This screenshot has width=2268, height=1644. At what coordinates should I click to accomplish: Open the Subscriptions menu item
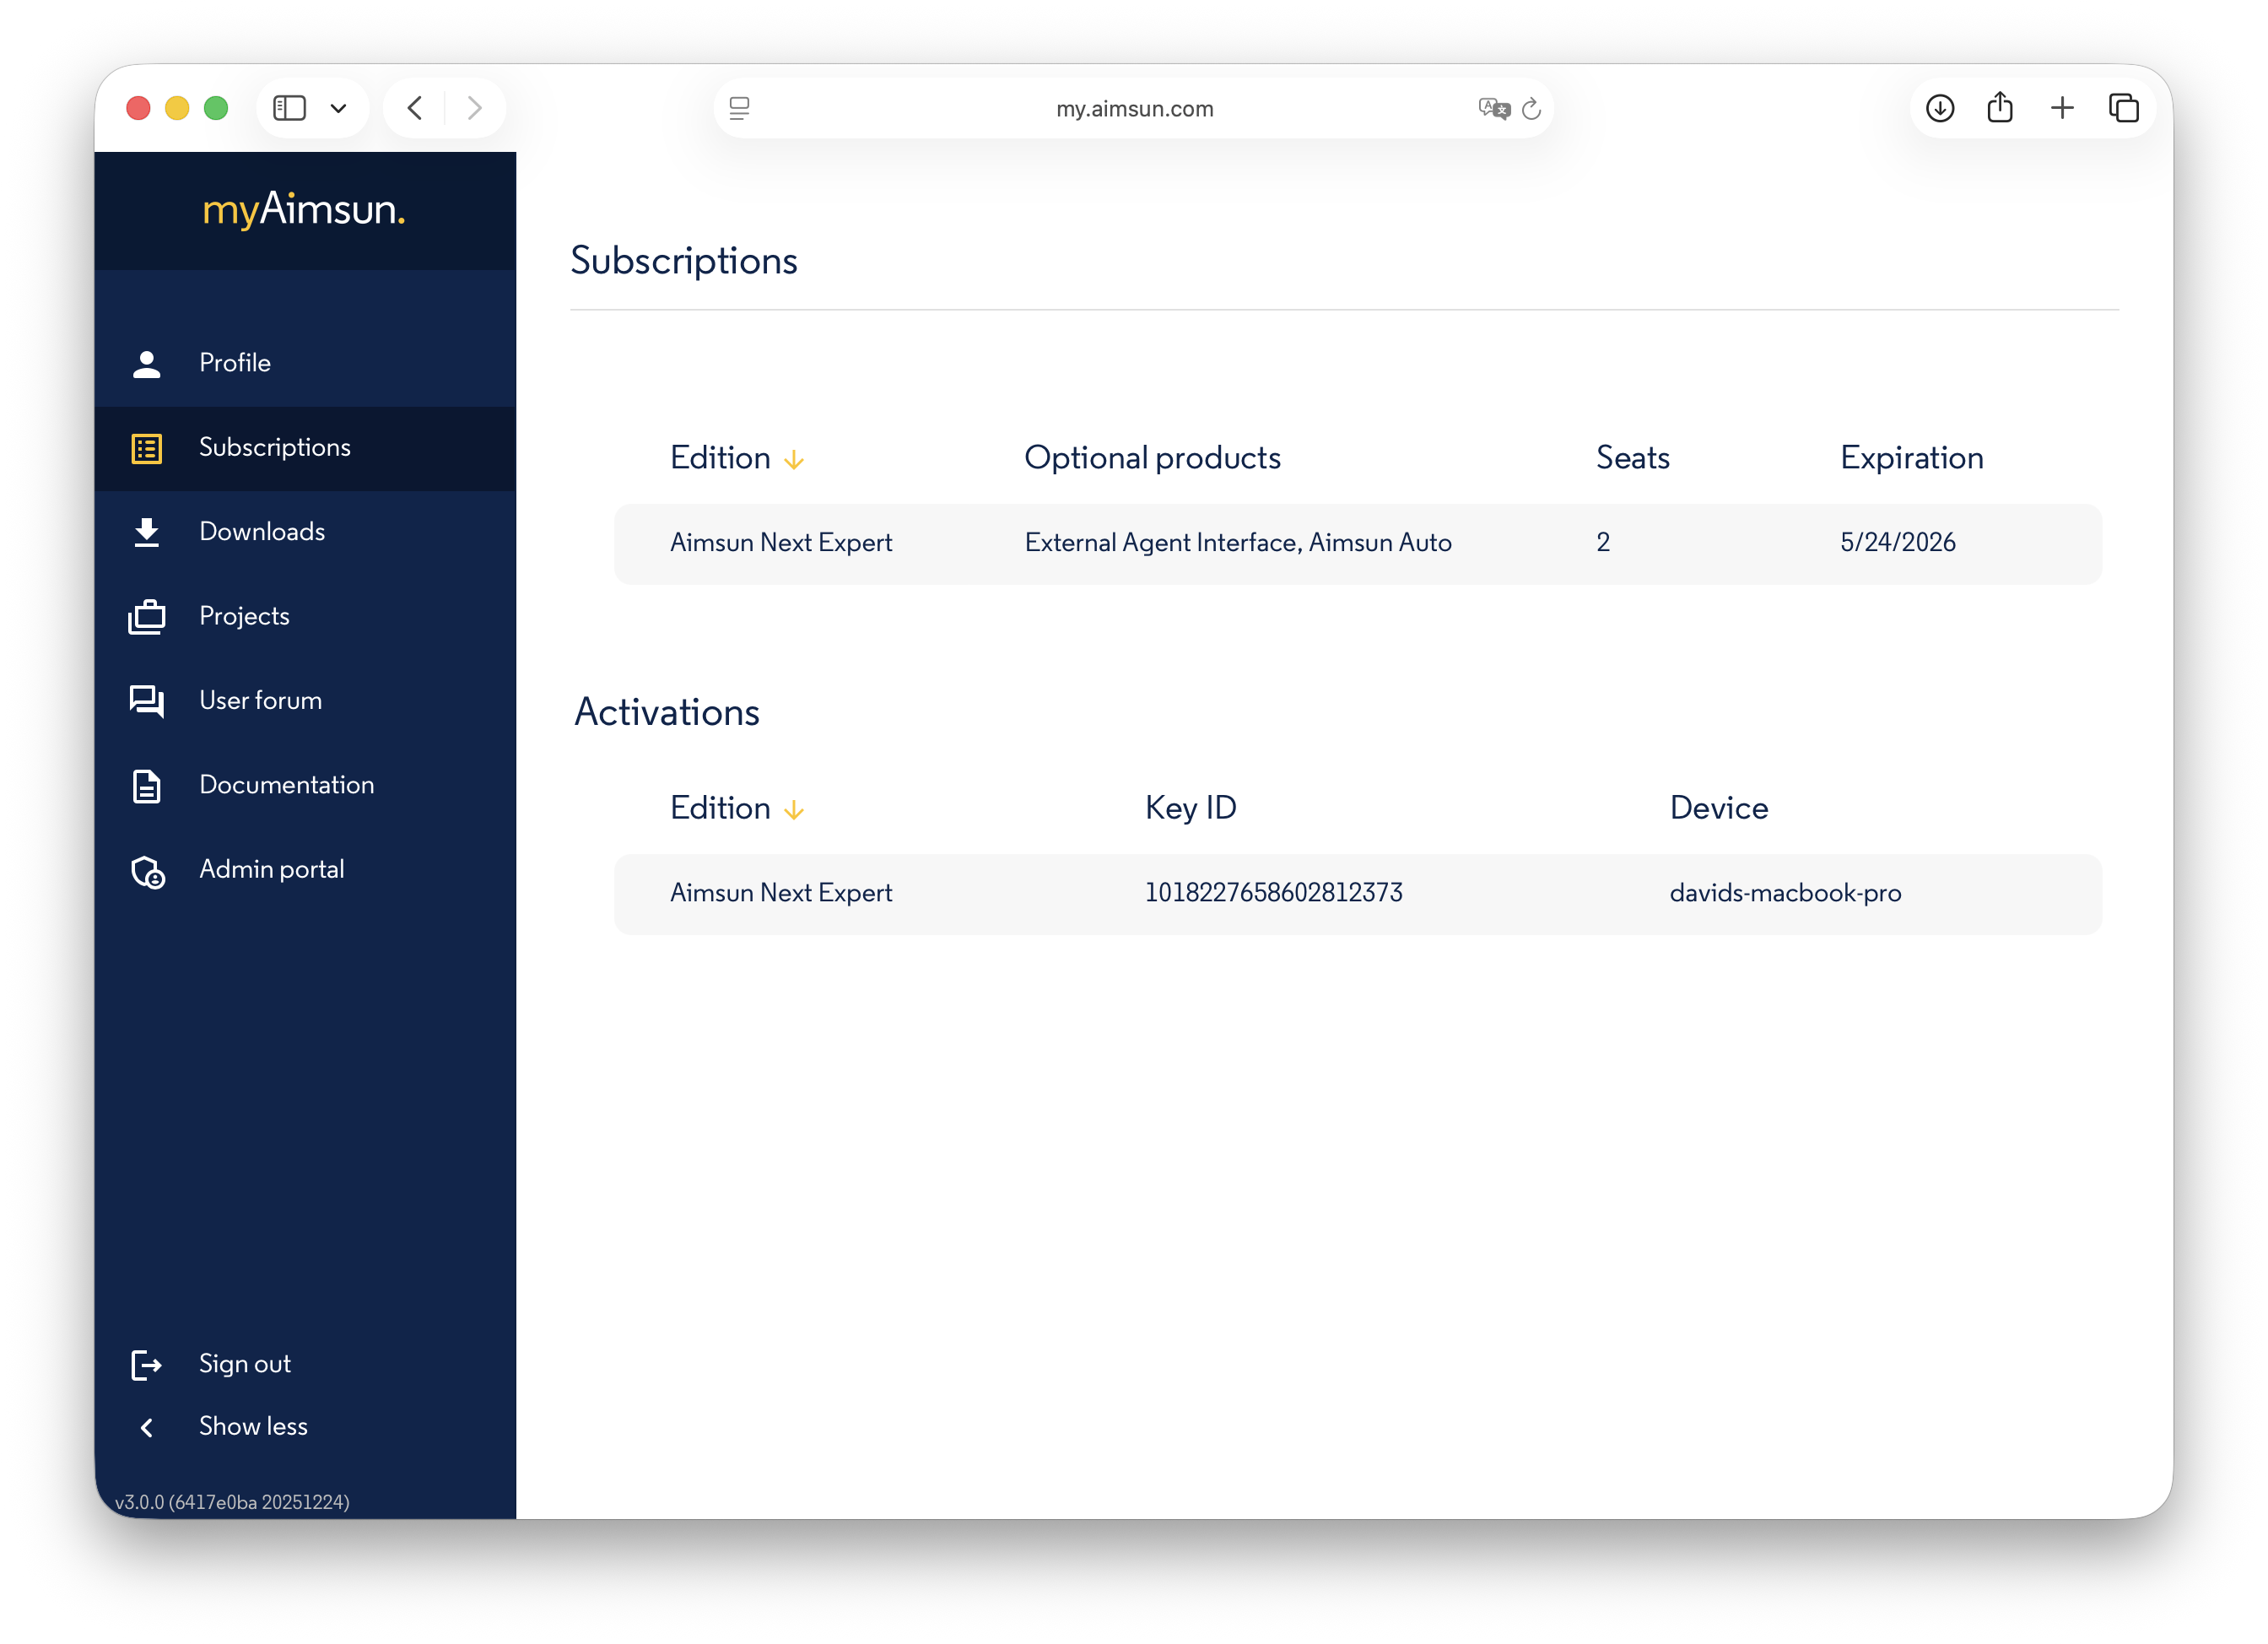(274, 447)
